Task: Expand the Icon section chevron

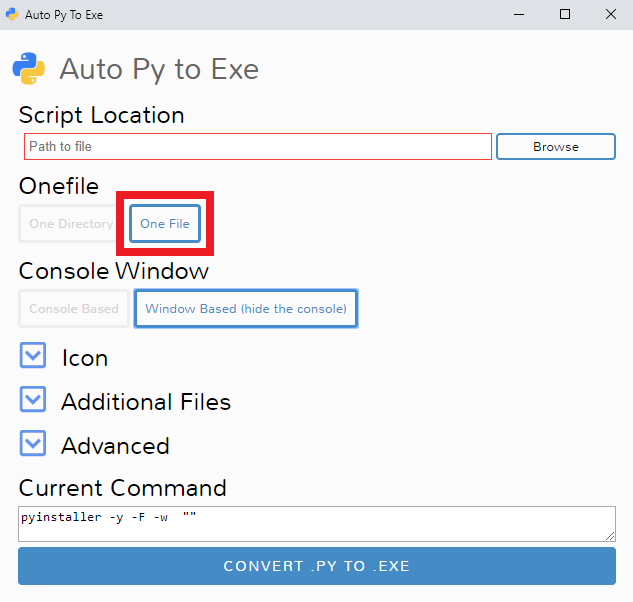Action: pyautogui.click(x=33, y=356)
